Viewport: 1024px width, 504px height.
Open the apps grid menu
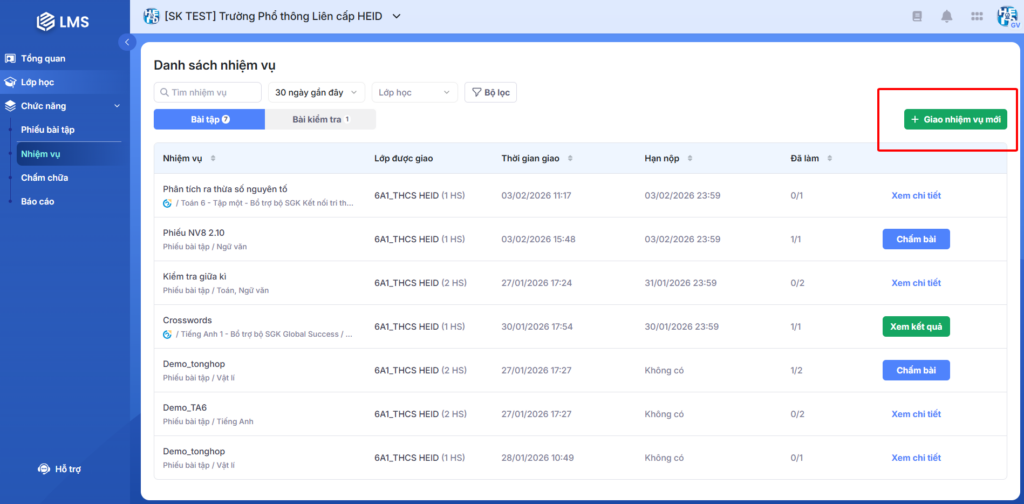coord(976,16)
